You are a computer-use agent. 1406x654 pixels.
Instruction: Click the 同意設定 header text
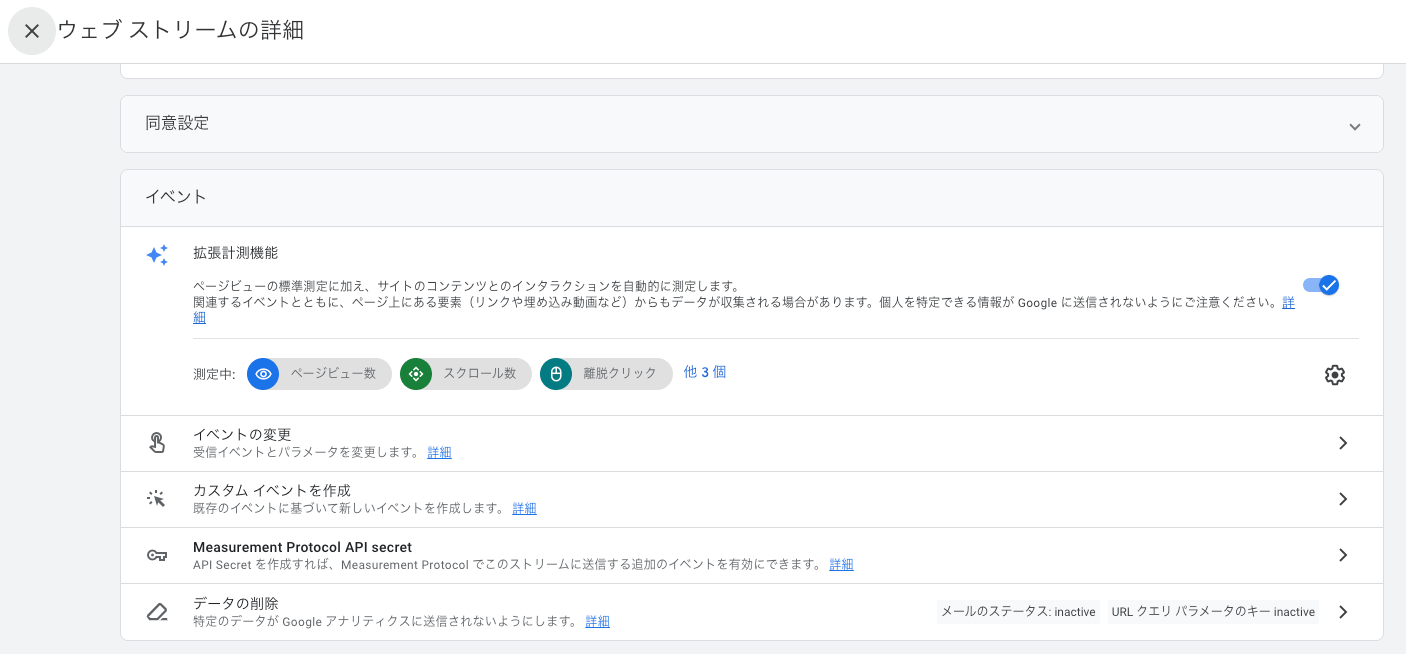(x=177, y=124)
